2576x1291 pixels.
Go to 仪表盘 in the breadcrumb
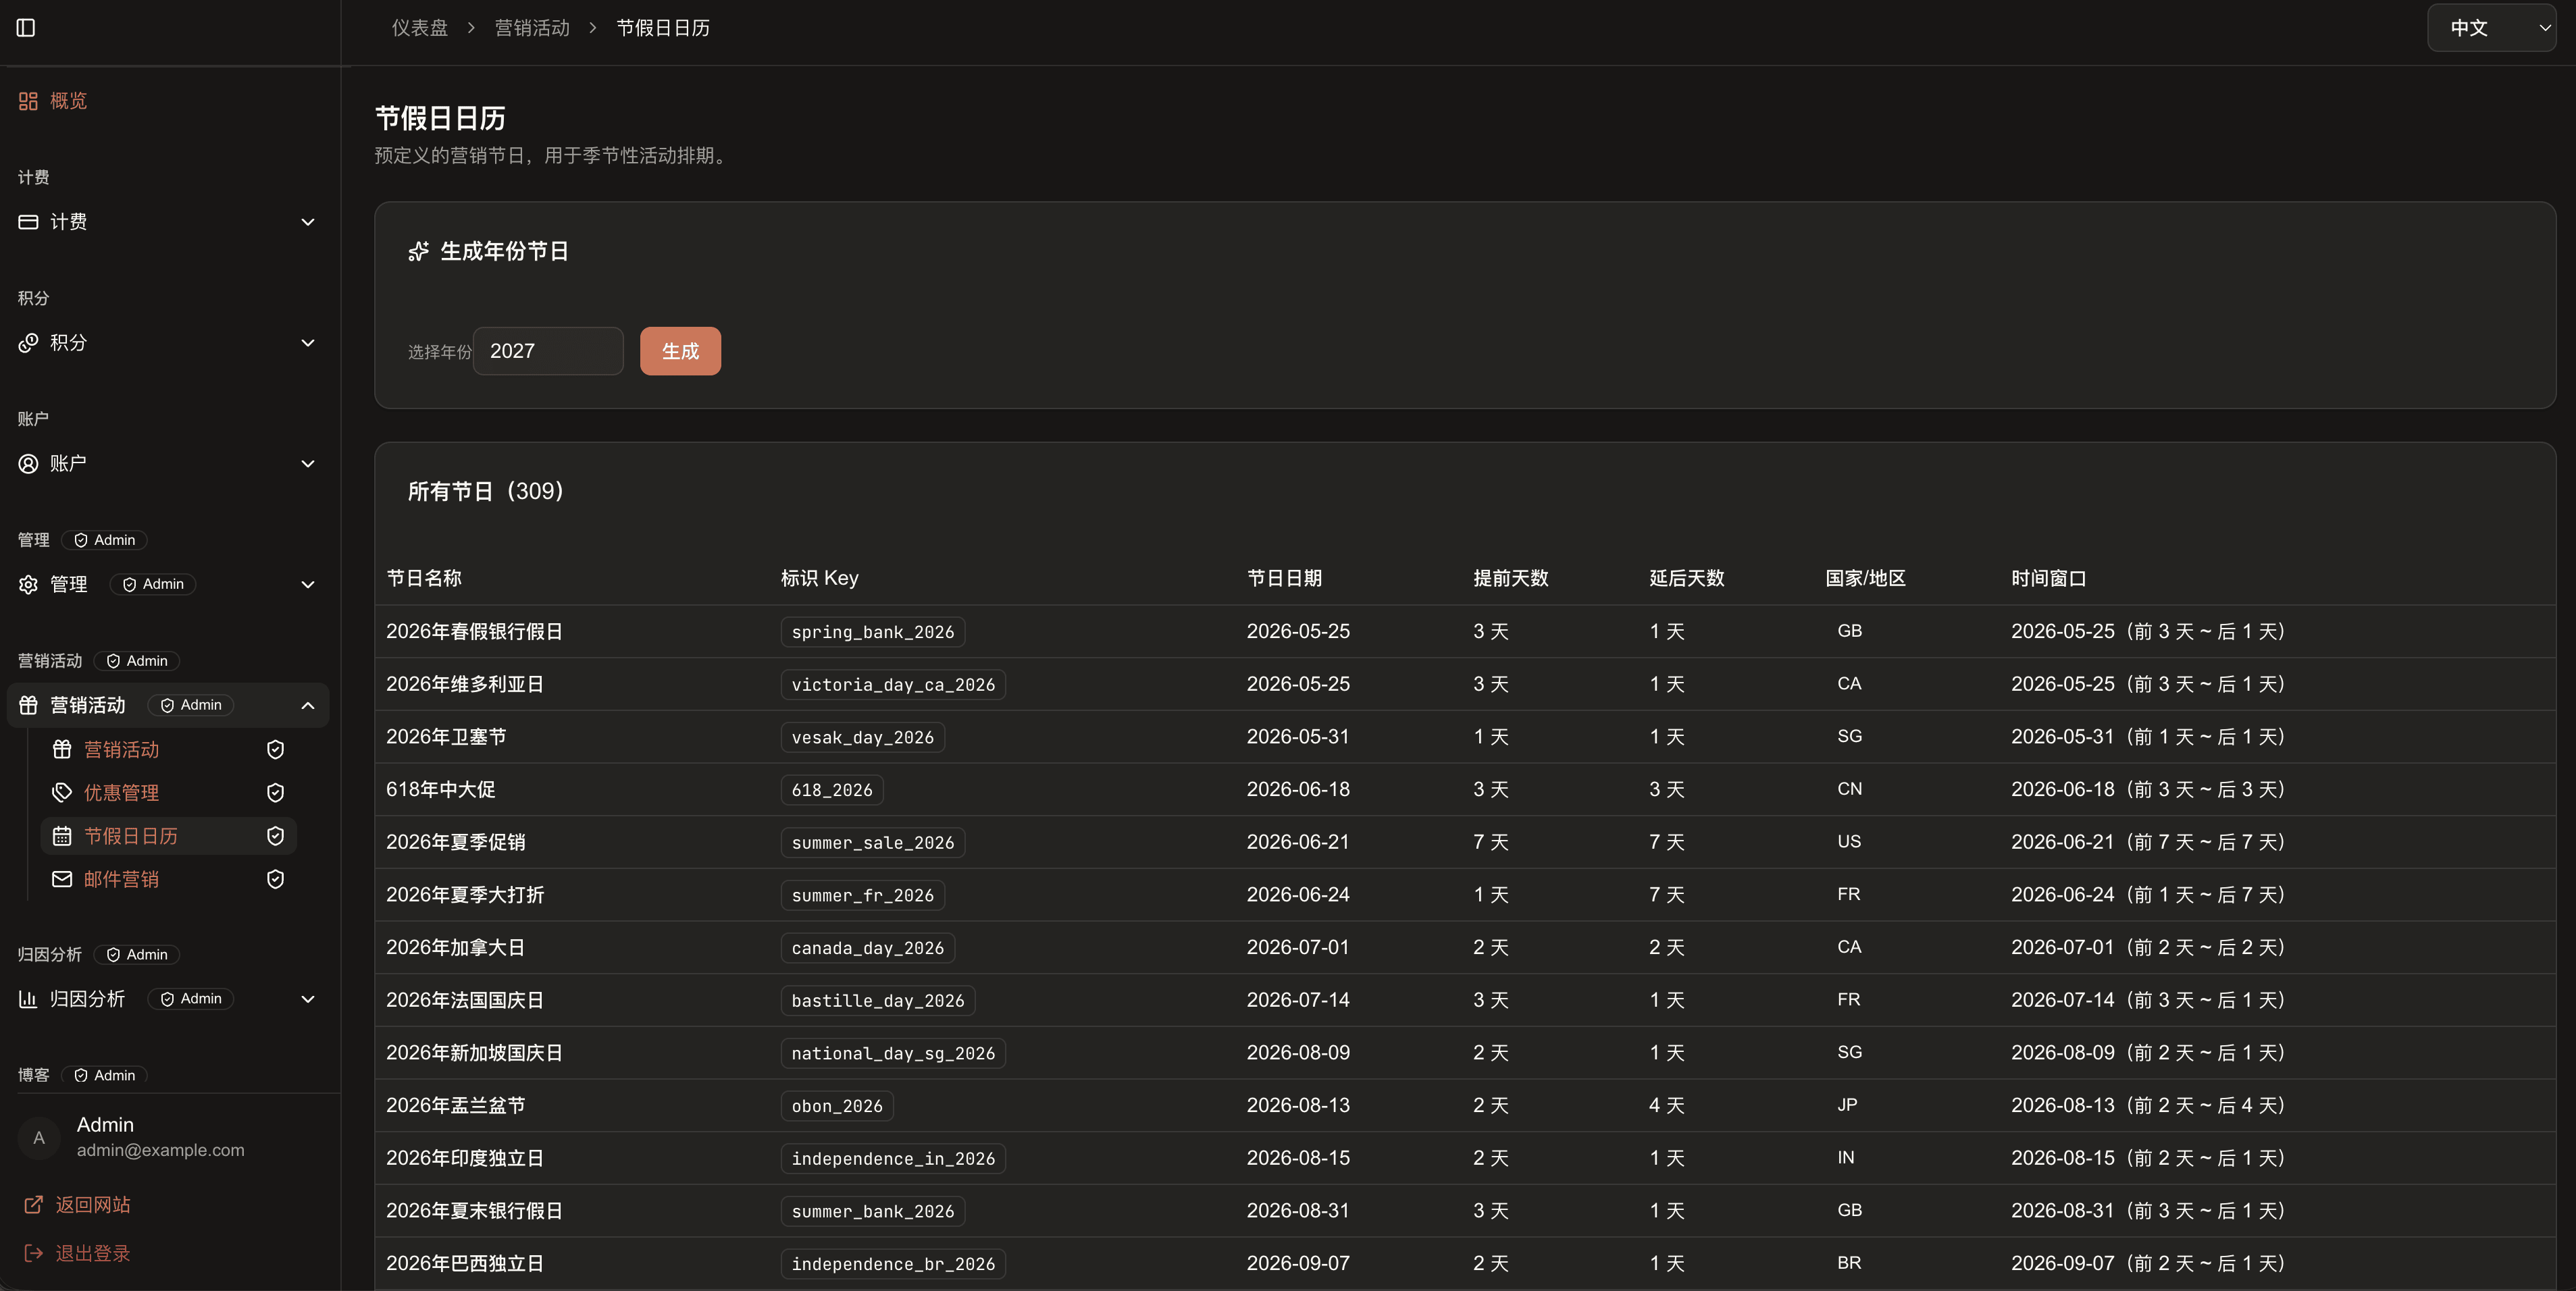pyautogui.click(x=419, y=28)
